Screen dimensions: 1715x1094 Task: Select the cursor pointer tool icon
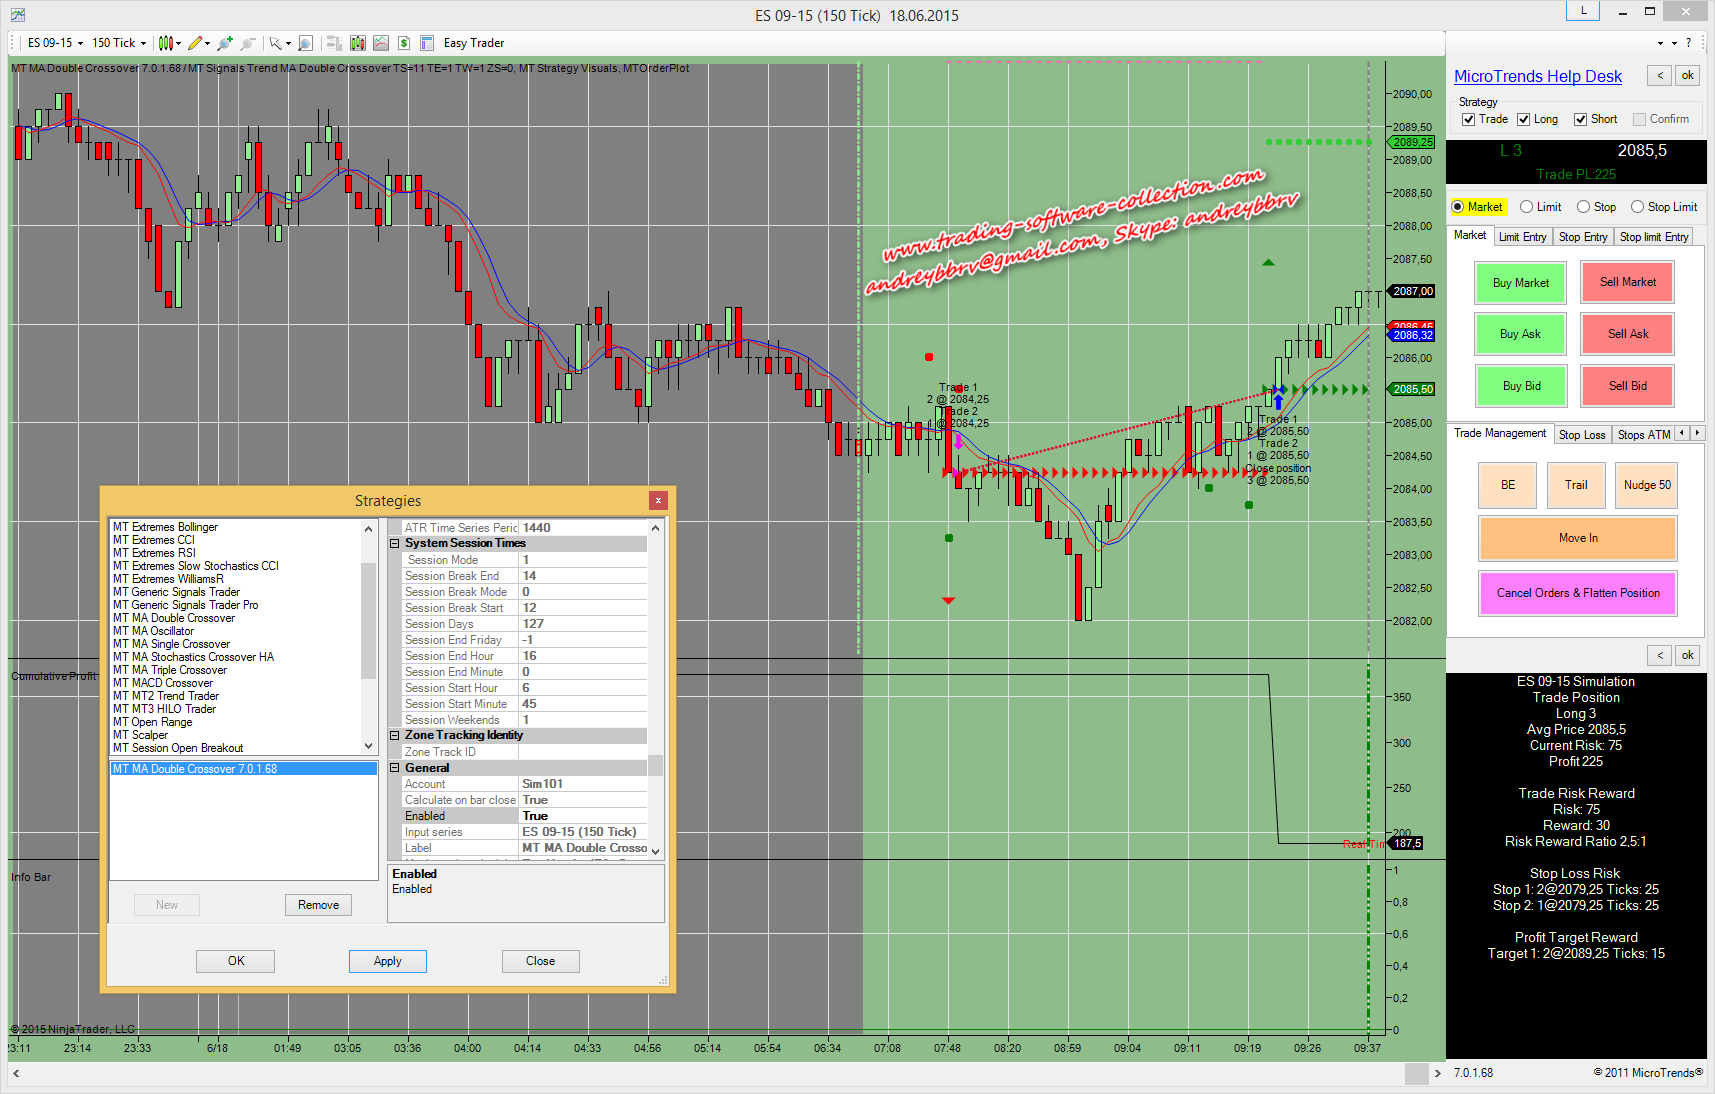[x=275, y=43]
